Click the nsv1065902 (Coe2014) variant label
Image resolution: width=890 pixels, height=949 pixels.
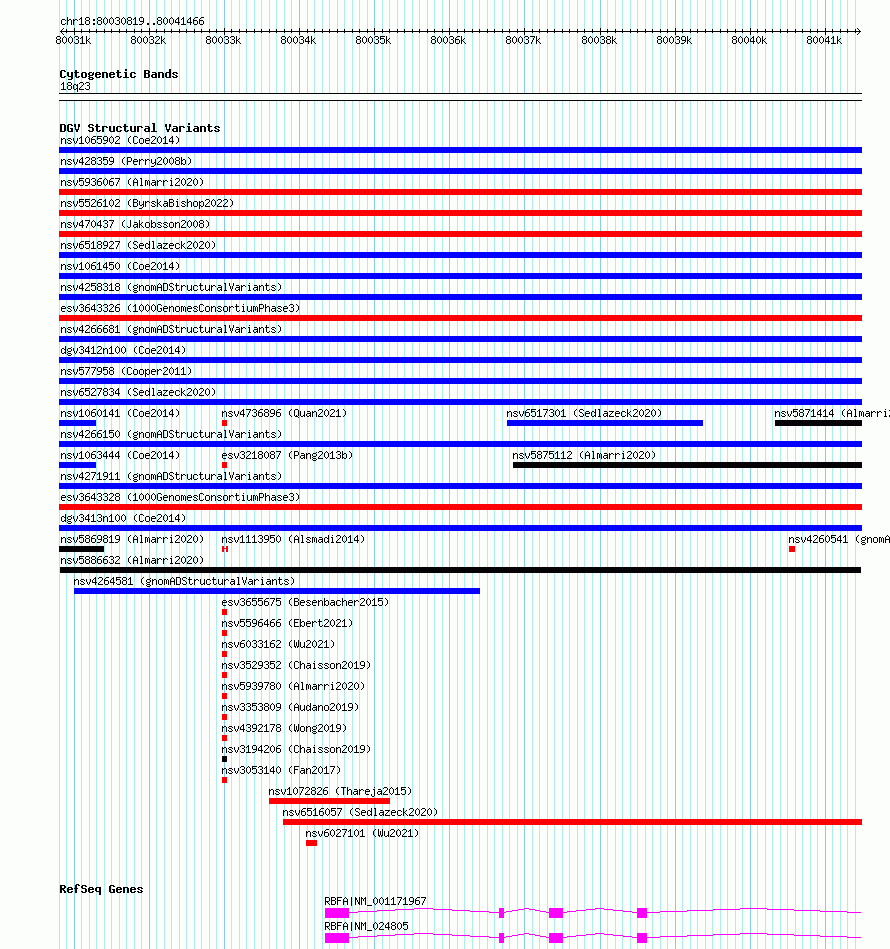coord(120,140)
